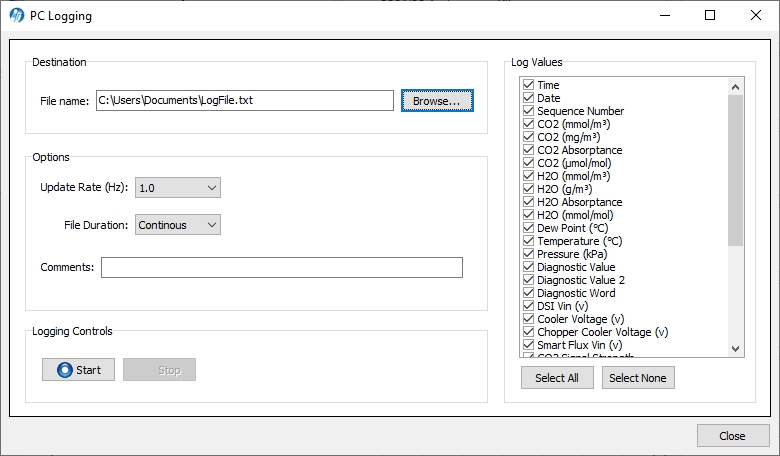Click the Select All button
The height and width of the screenshot is (456, 780).
pos(557,378)
